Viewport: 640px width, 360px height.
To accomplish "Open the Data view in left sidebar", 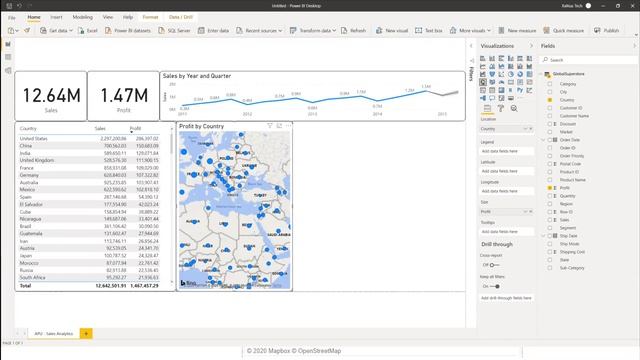I will point(8,57).
